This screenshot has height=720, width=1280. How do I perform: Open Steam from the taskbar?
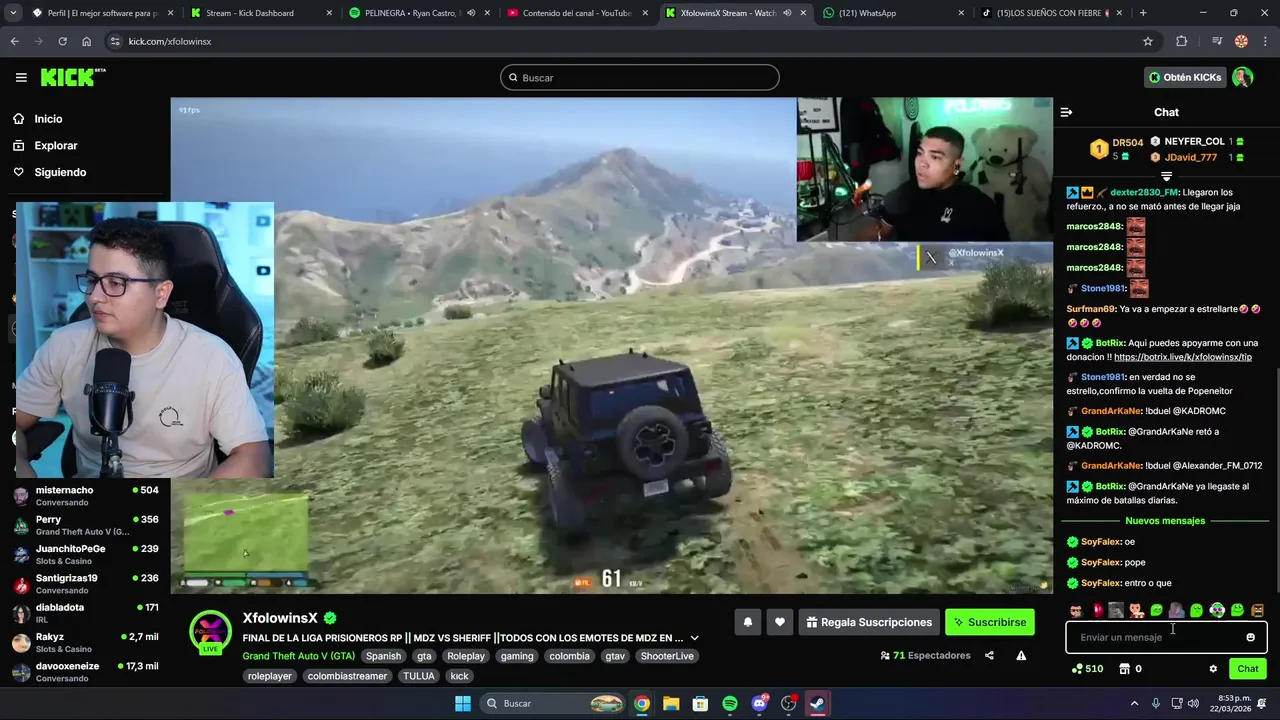pyautogui.click(x=817, y=704)
